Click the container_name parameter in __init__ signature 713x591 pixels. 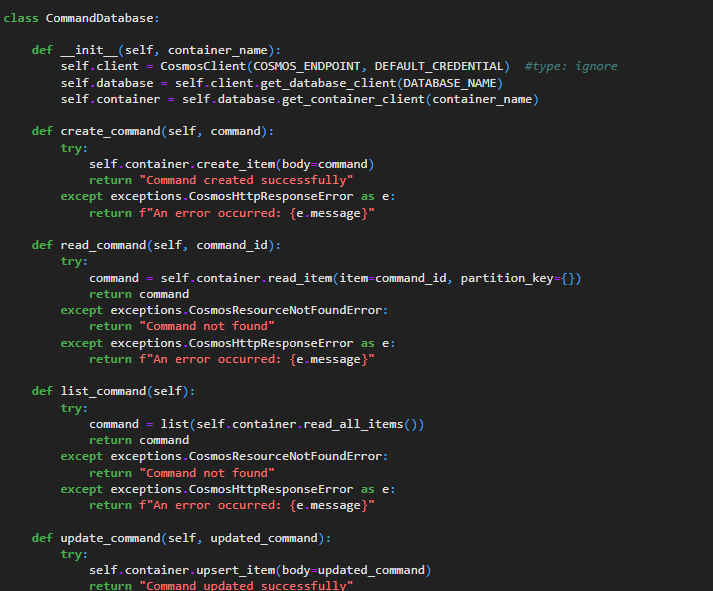click(x=218, y=50)
